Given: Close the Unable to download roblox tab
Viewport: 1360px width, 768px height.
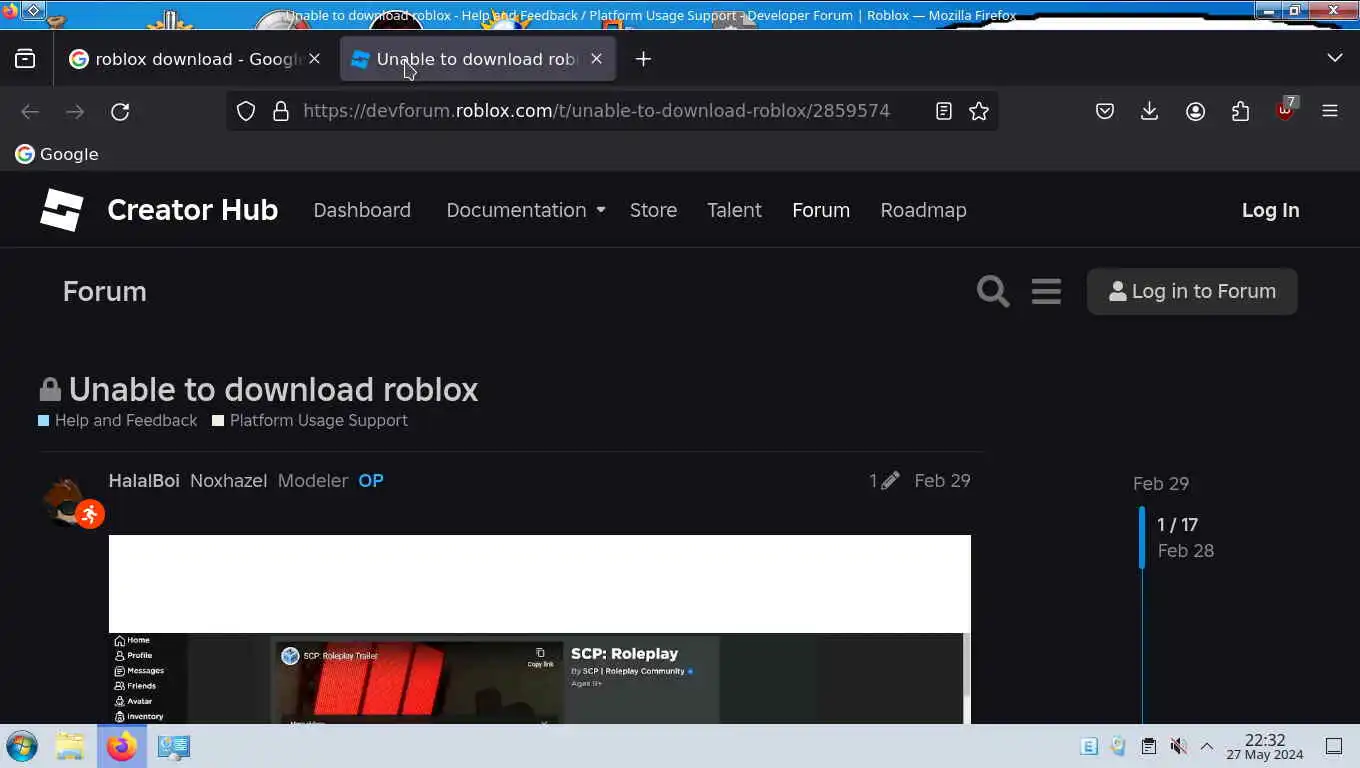Looking at the screenshot, I should [596, 59].
